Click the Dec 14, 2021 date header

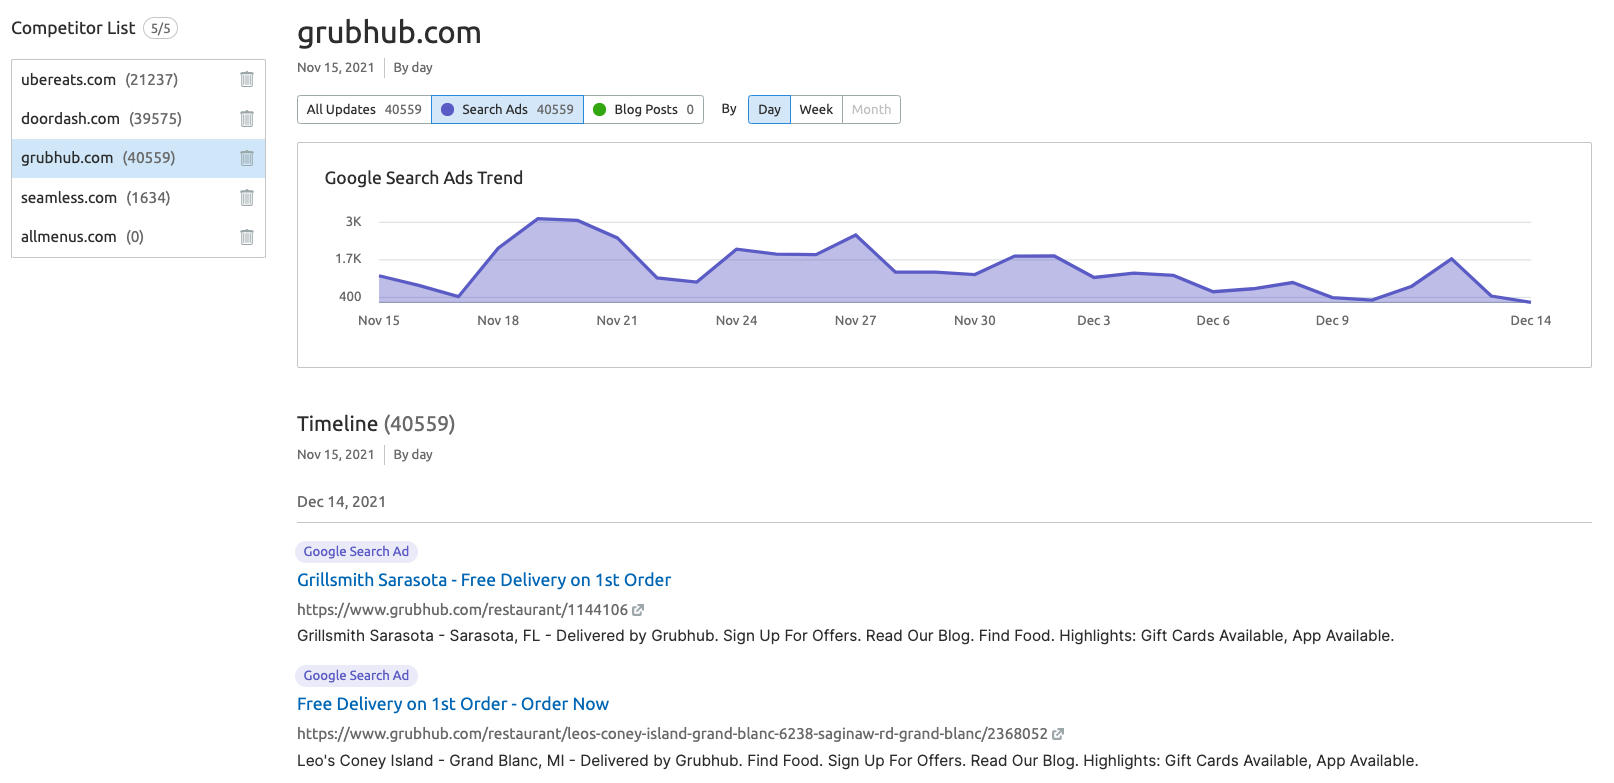tap(341, 502)
